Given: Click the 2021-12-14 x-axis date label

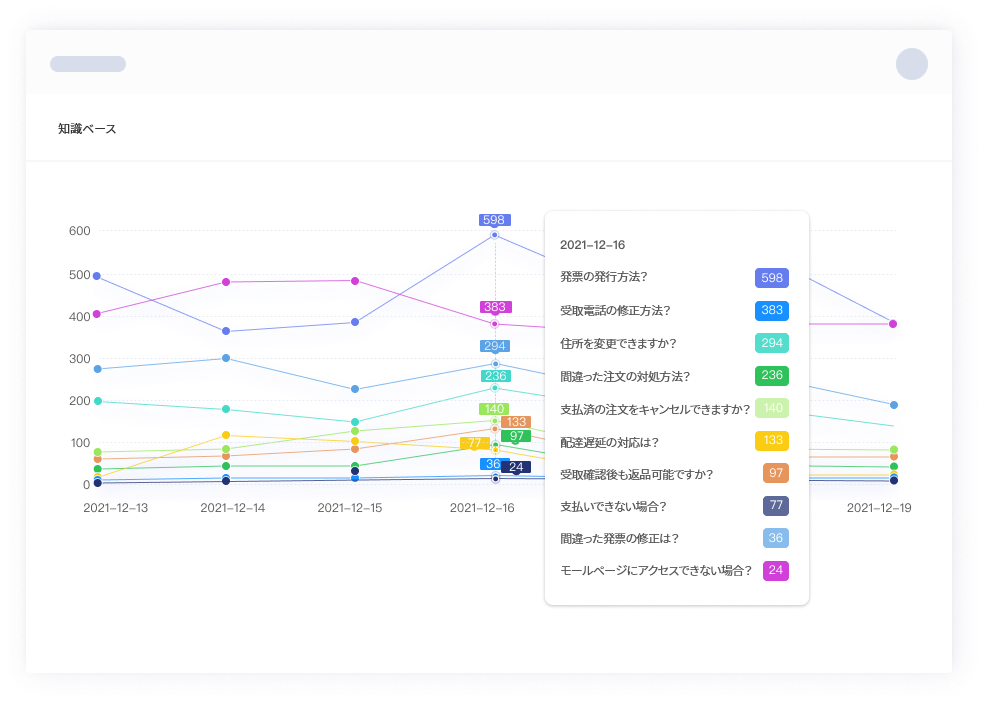Looking at the screenshot, I should pyautogui.click(x=233, y=508).
